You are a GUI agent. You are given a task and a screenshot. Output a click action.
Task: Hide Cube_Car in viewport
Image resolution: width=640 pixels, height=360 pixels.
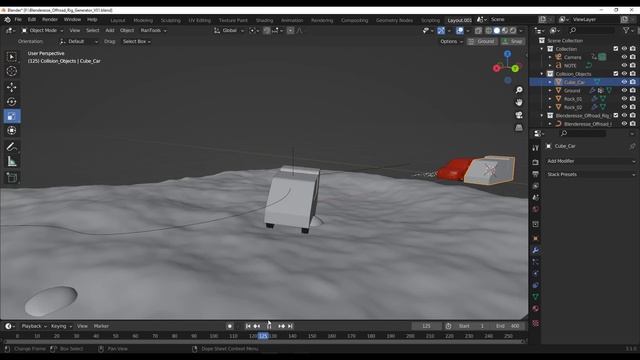(624, 82)
